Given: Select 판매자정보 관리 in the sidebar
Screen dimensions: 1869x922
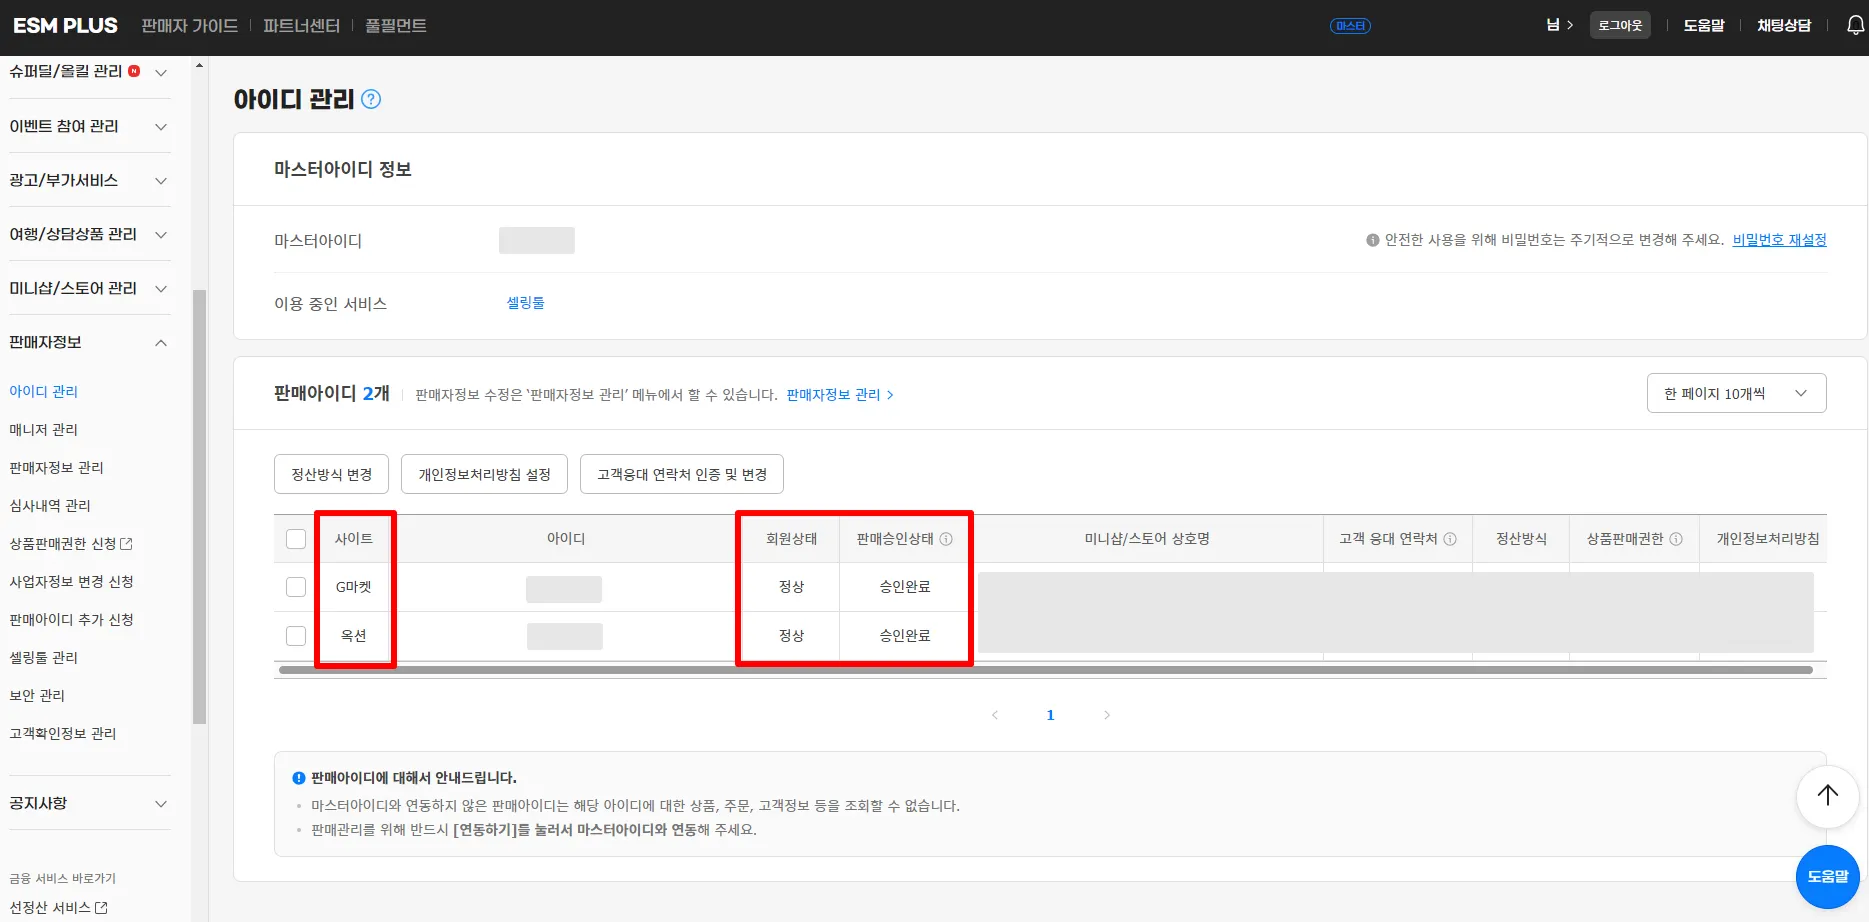Looking at the screenshot, I should tap(57, 468).
